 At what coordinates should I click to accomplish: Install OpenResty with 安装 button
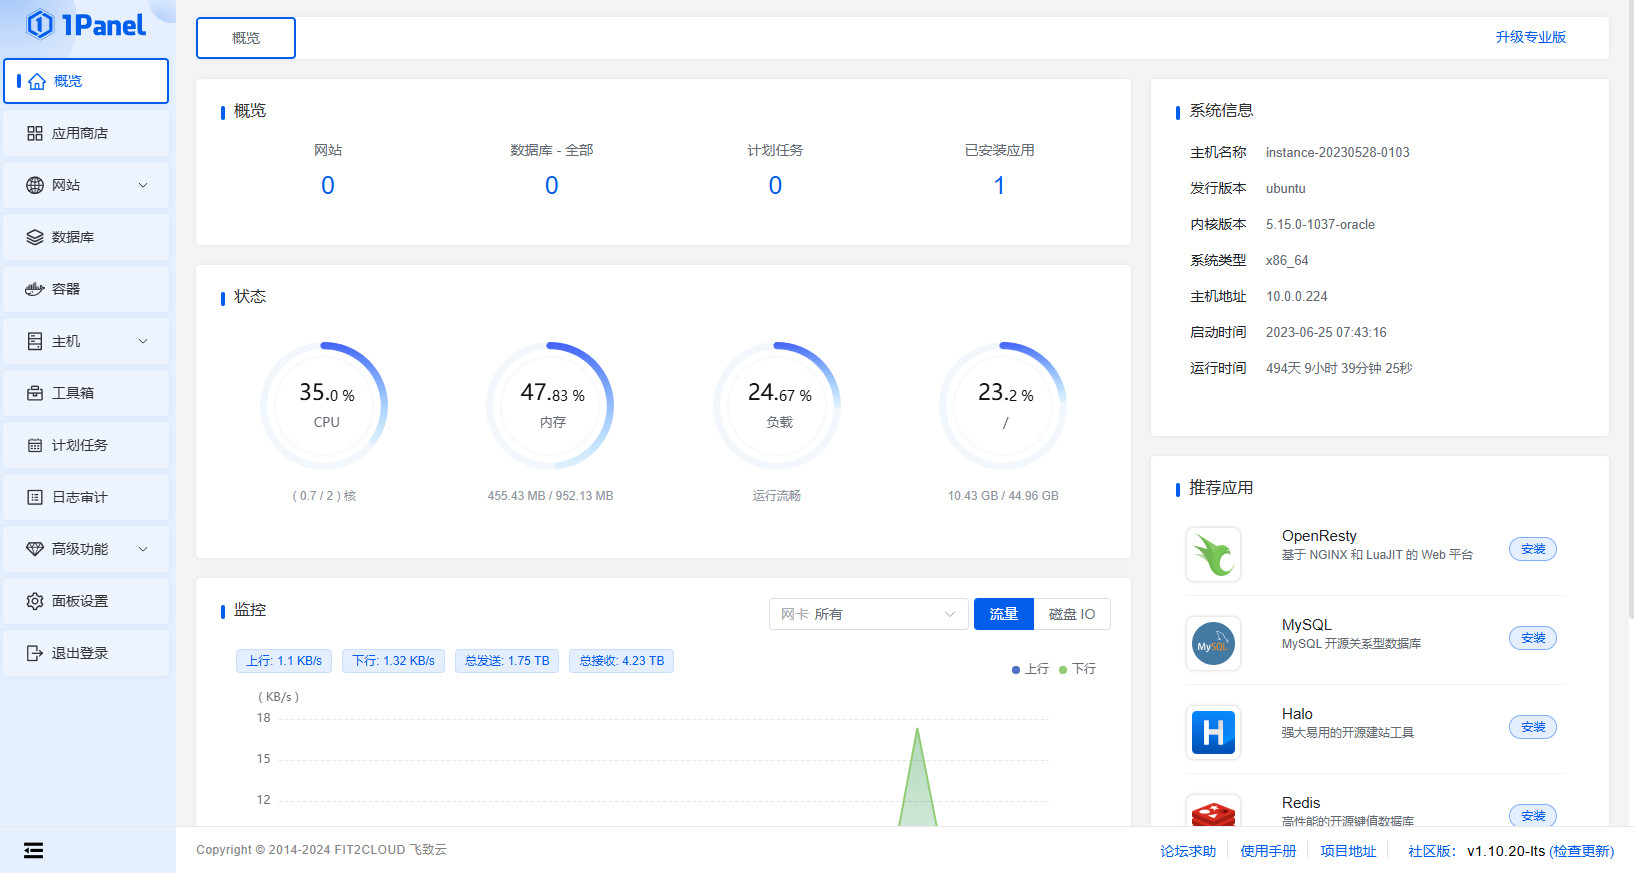tap(1533, 549)
